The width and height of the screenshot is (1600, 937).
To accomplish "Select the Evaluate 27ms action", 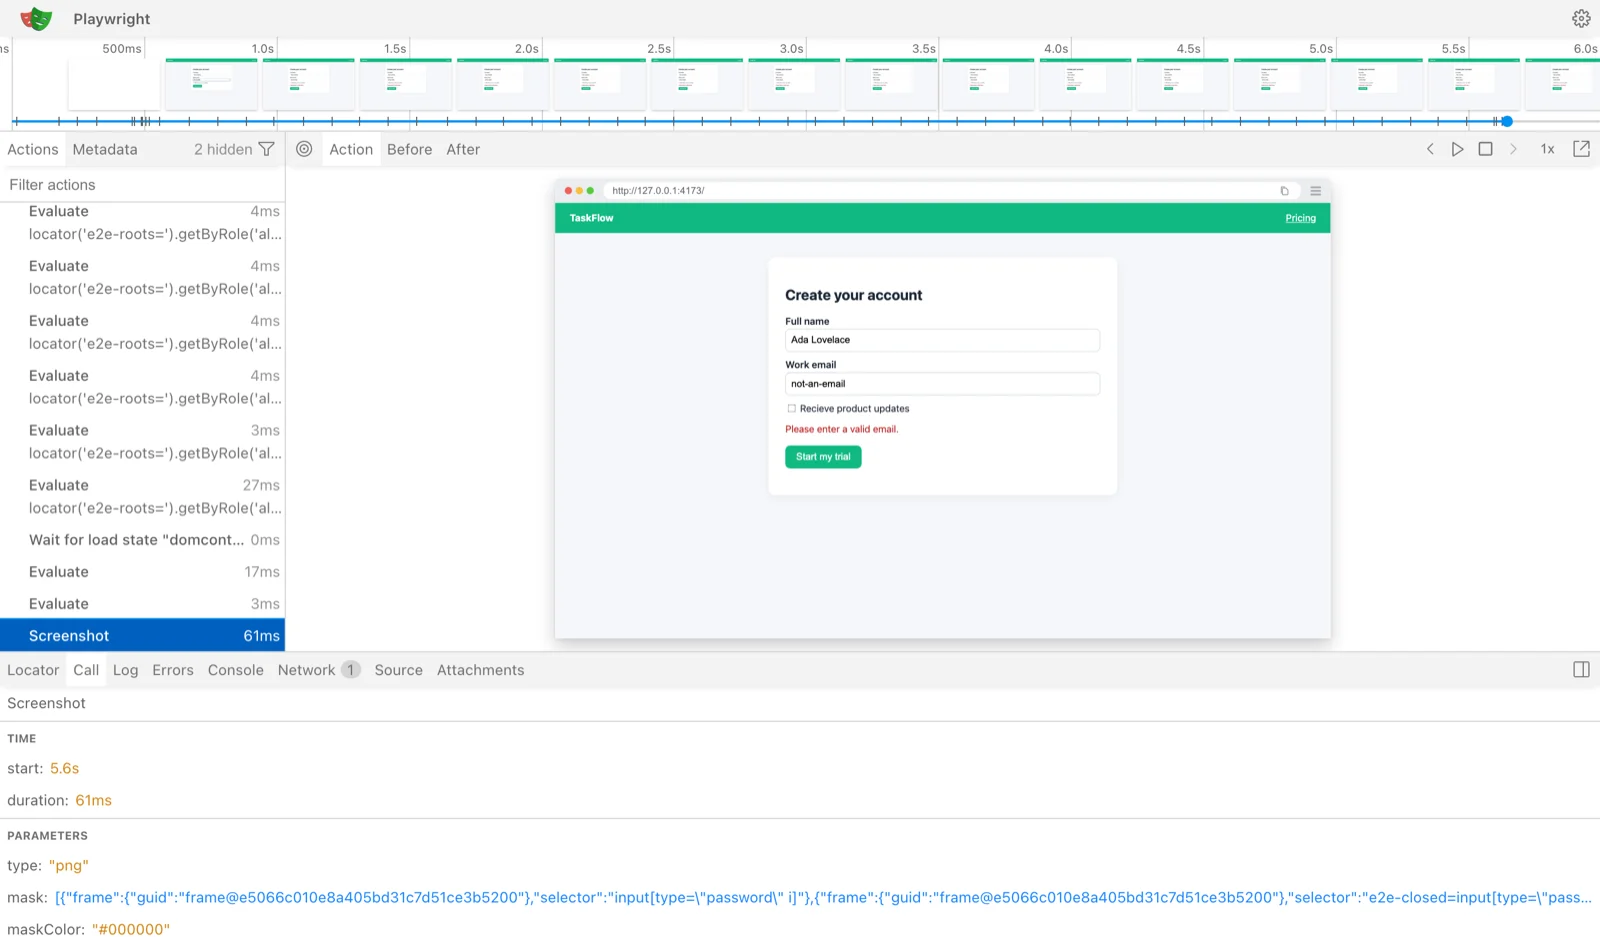I will click(142, 497).
